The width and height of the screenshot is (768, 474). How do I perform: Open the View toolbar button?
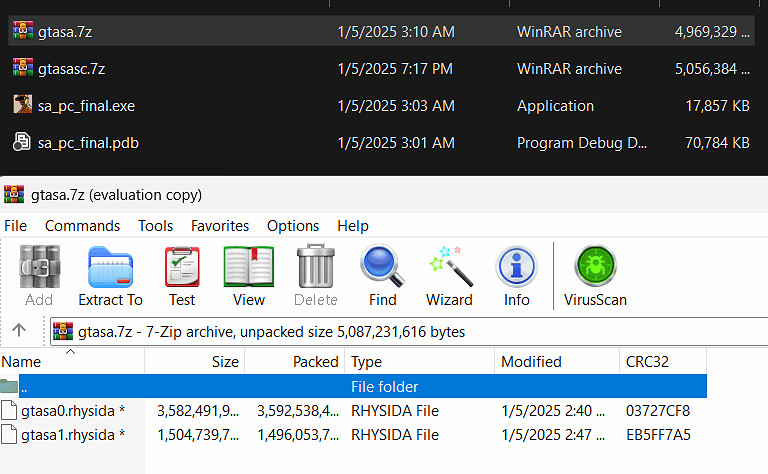(x=249, y=276)
